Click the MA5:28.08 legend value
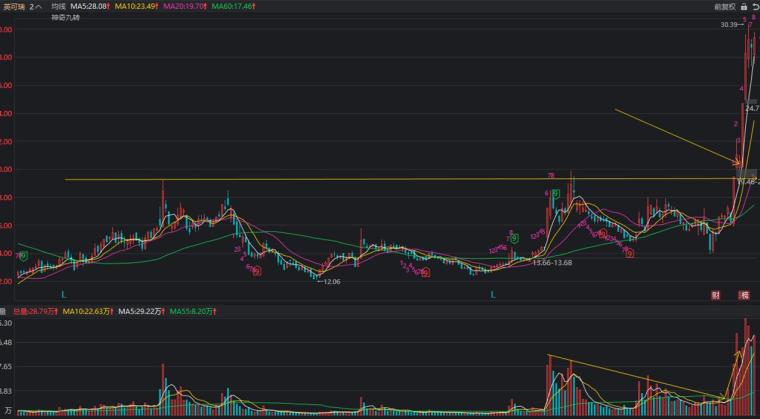This screenshot has width=760, height=419. pyautogui.click(x=89, y=7)
